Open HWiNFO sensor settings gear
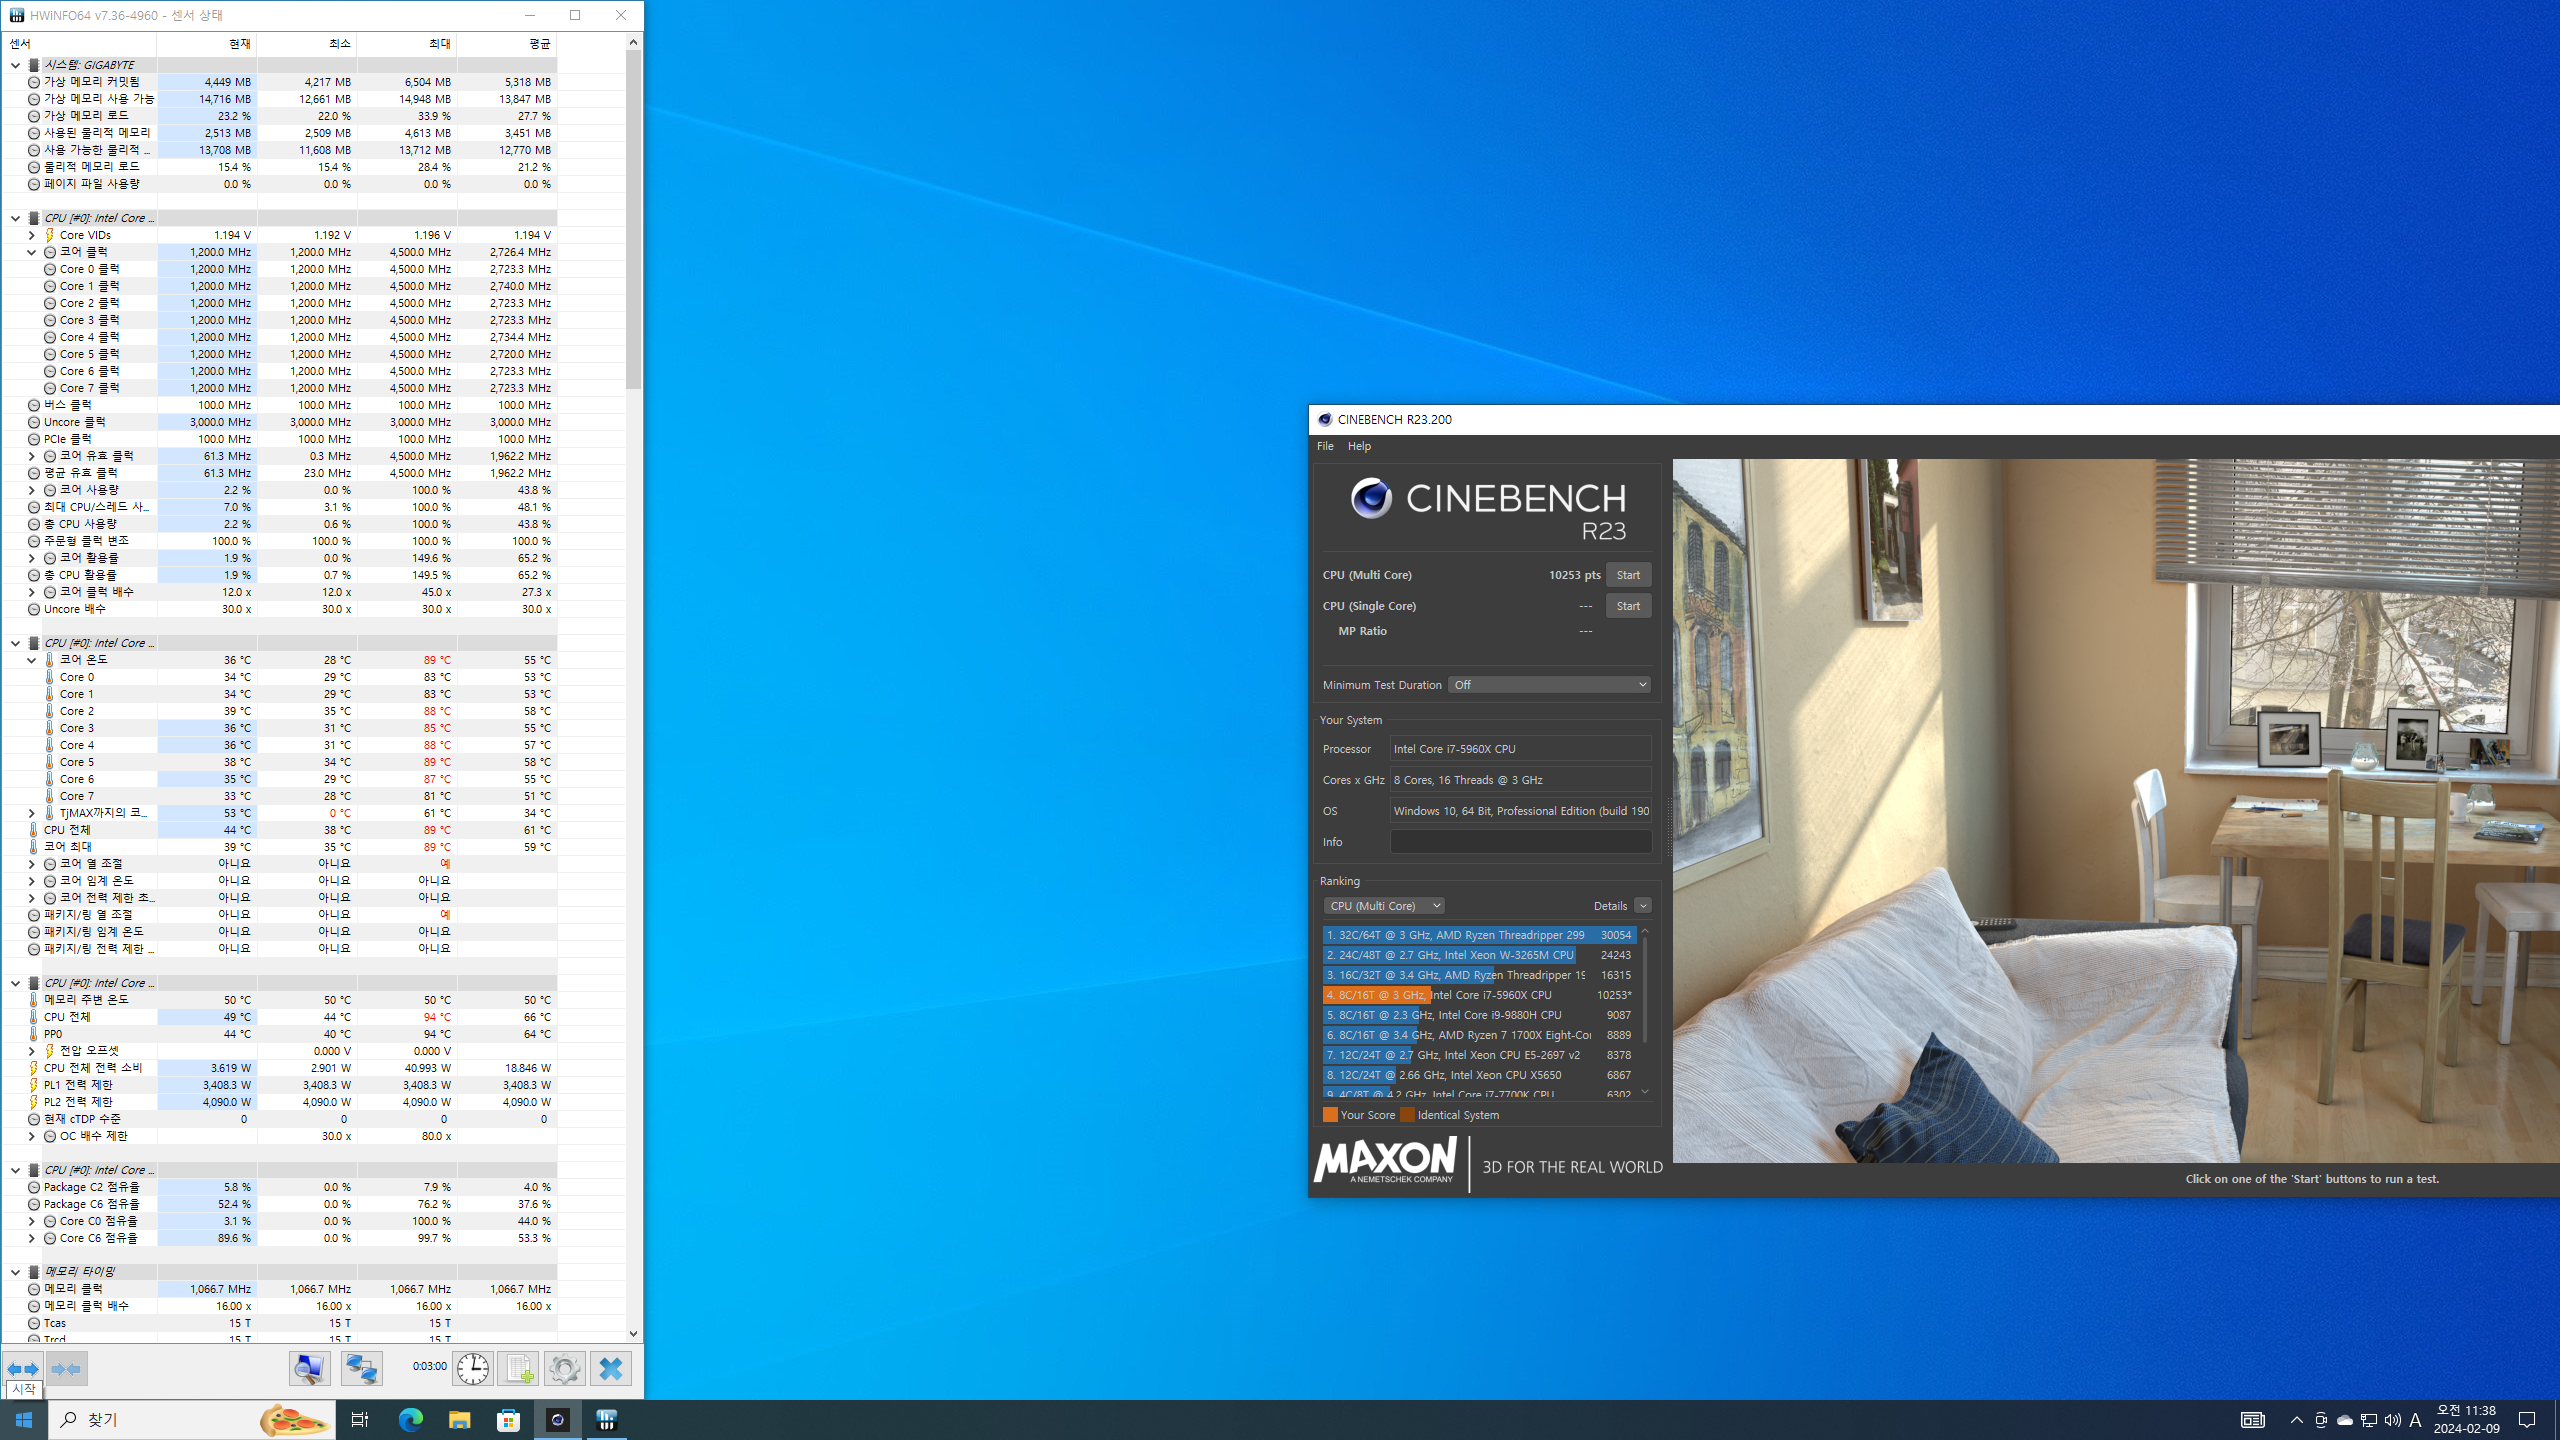Screen dimensions: 2560x1440 point(564,1368)
